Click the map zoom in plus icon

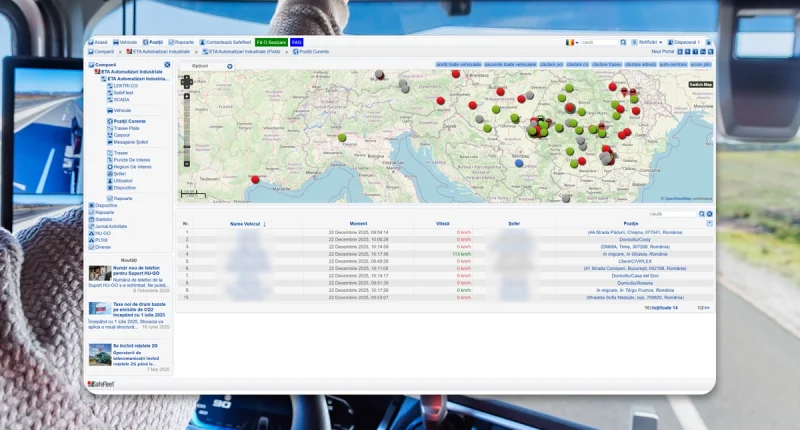[x=186, y=97]
